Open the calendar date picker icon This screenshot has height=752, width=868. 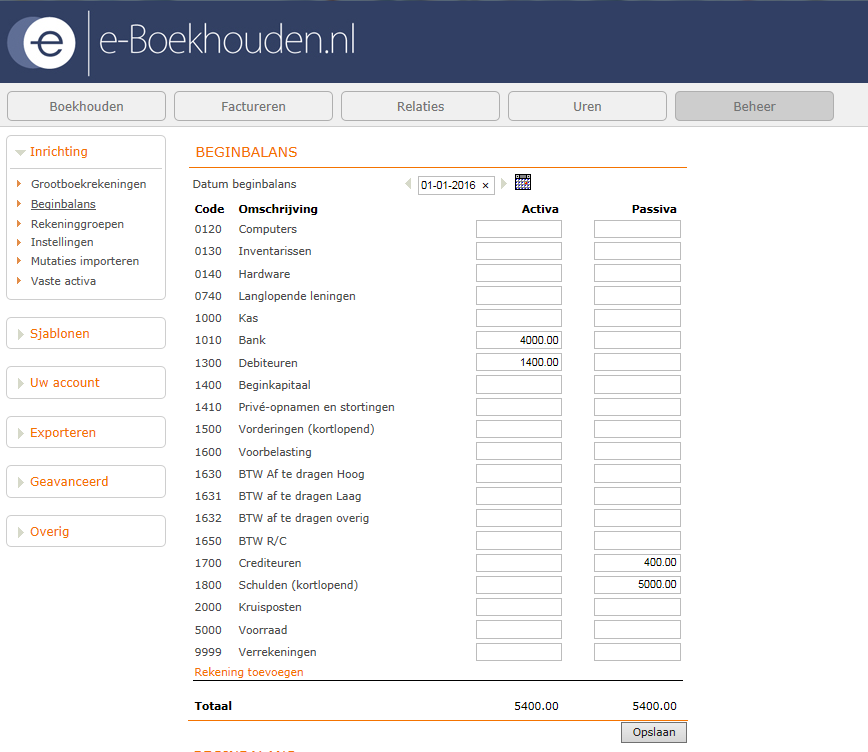coord(521,183)
